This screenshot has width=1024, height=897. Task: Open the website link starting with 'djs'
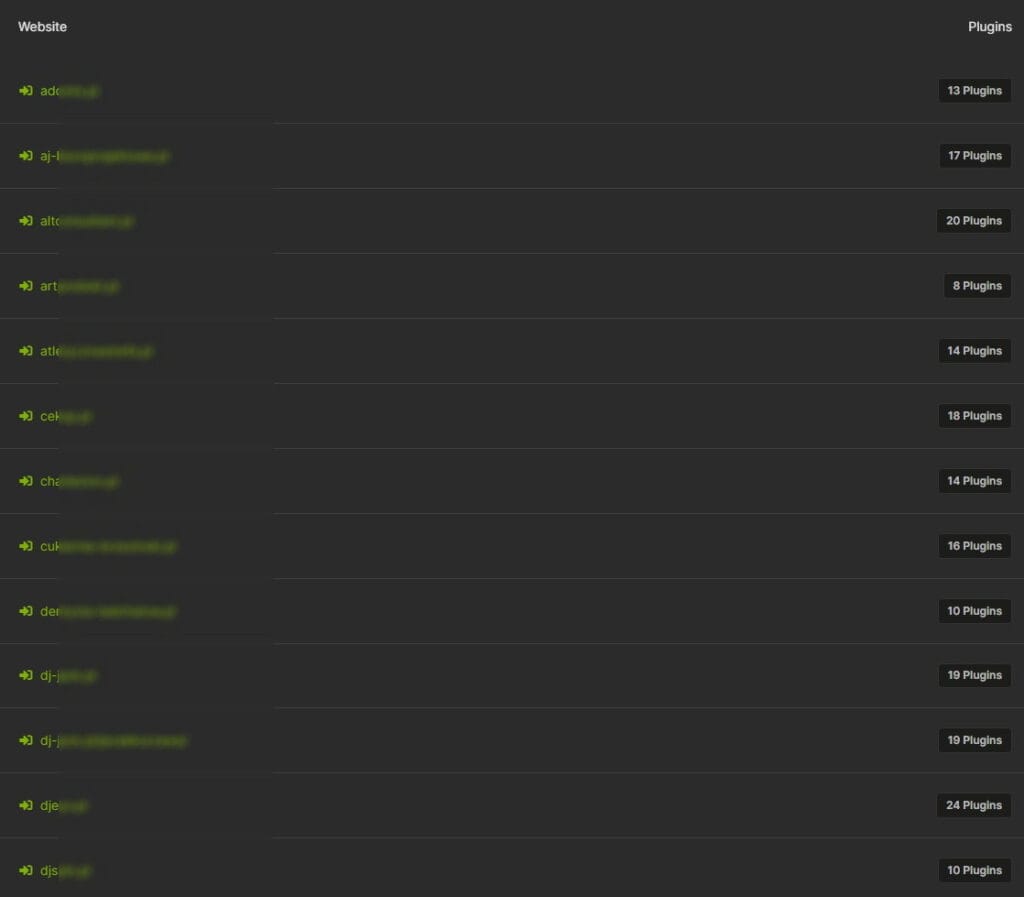click(x=65, y=871)
